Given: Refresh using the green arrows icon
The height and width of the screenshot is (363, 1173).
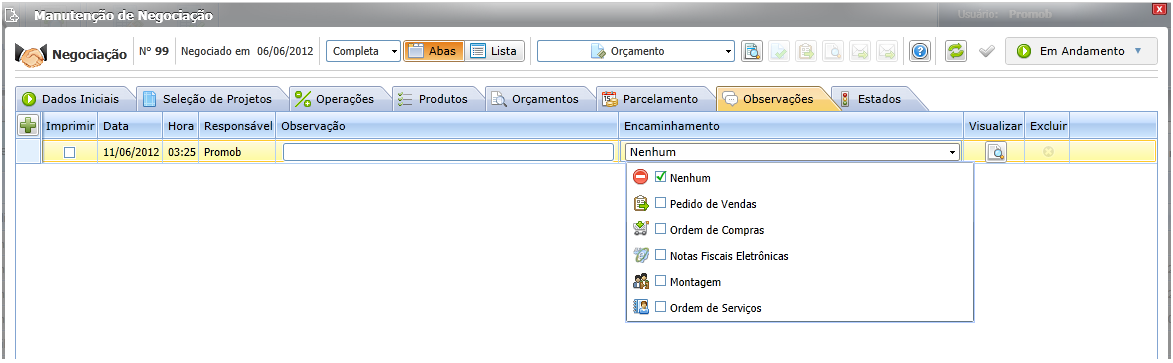Looking at the screenshot, I should click(x=955, y=51).
